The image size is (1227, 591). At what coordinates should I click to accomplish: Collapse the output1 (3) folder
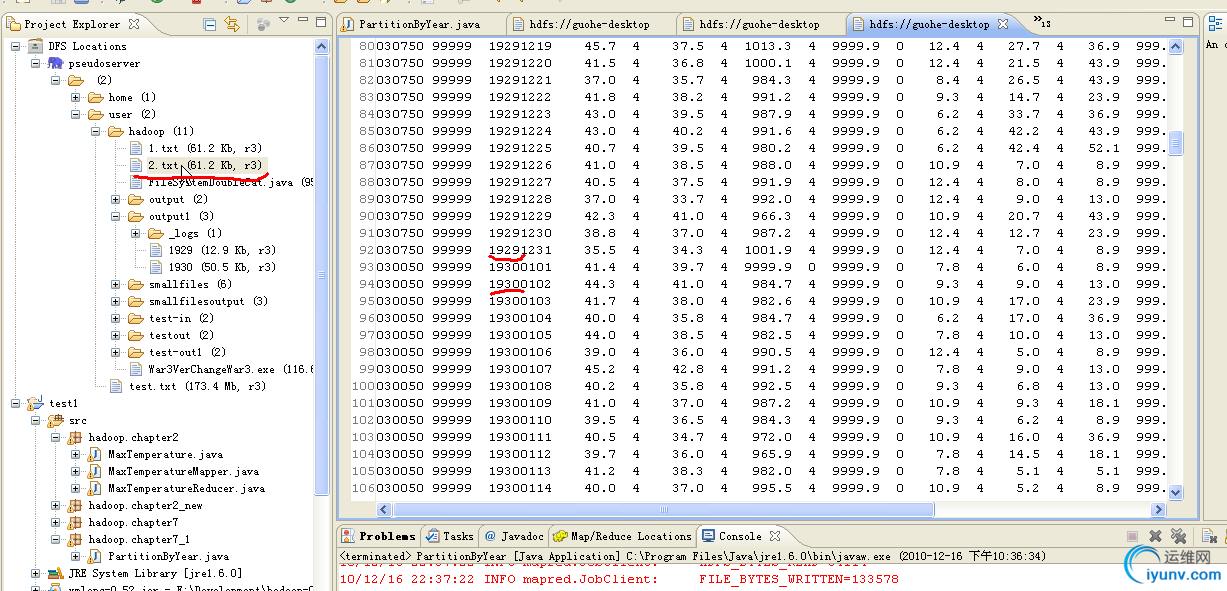coord(115,216)
